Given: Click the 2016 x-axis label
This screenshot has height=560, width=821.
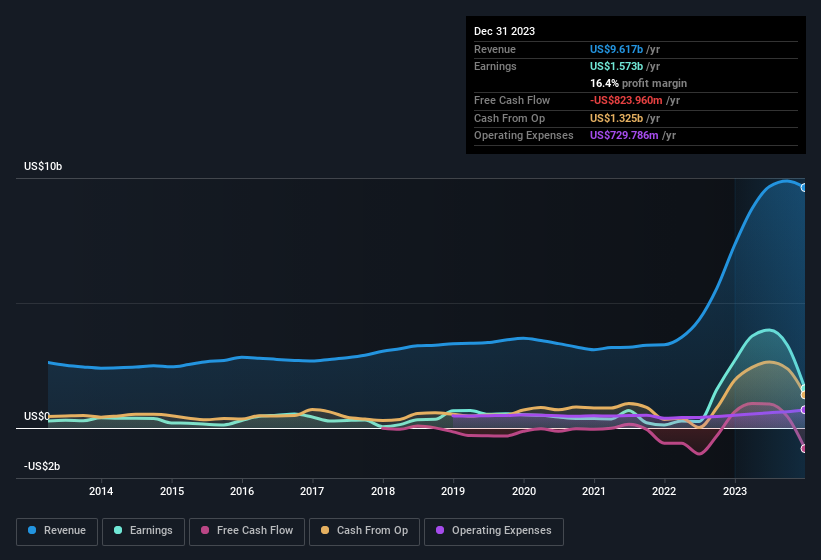Looking at the screenshot, I should pyautogui.click(x=242, y=491).
